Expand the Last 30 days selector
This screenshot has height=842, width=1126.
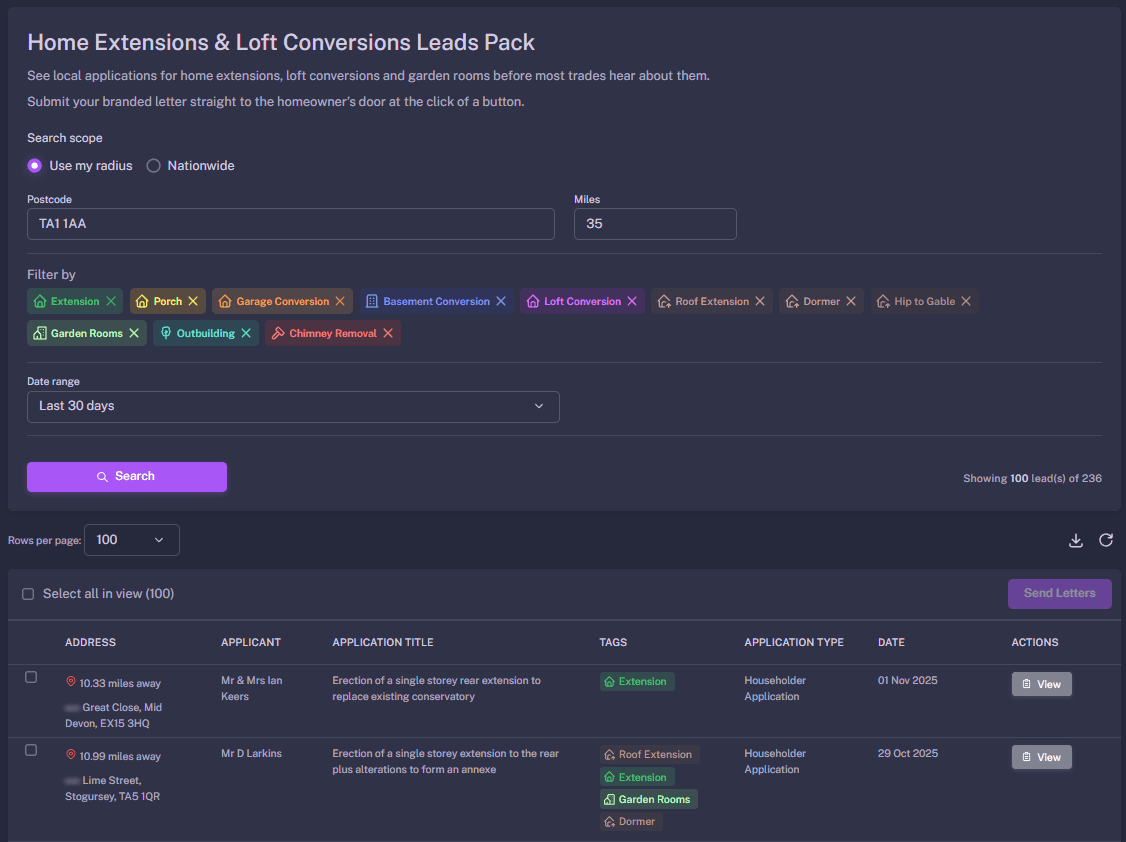point(293,407)
